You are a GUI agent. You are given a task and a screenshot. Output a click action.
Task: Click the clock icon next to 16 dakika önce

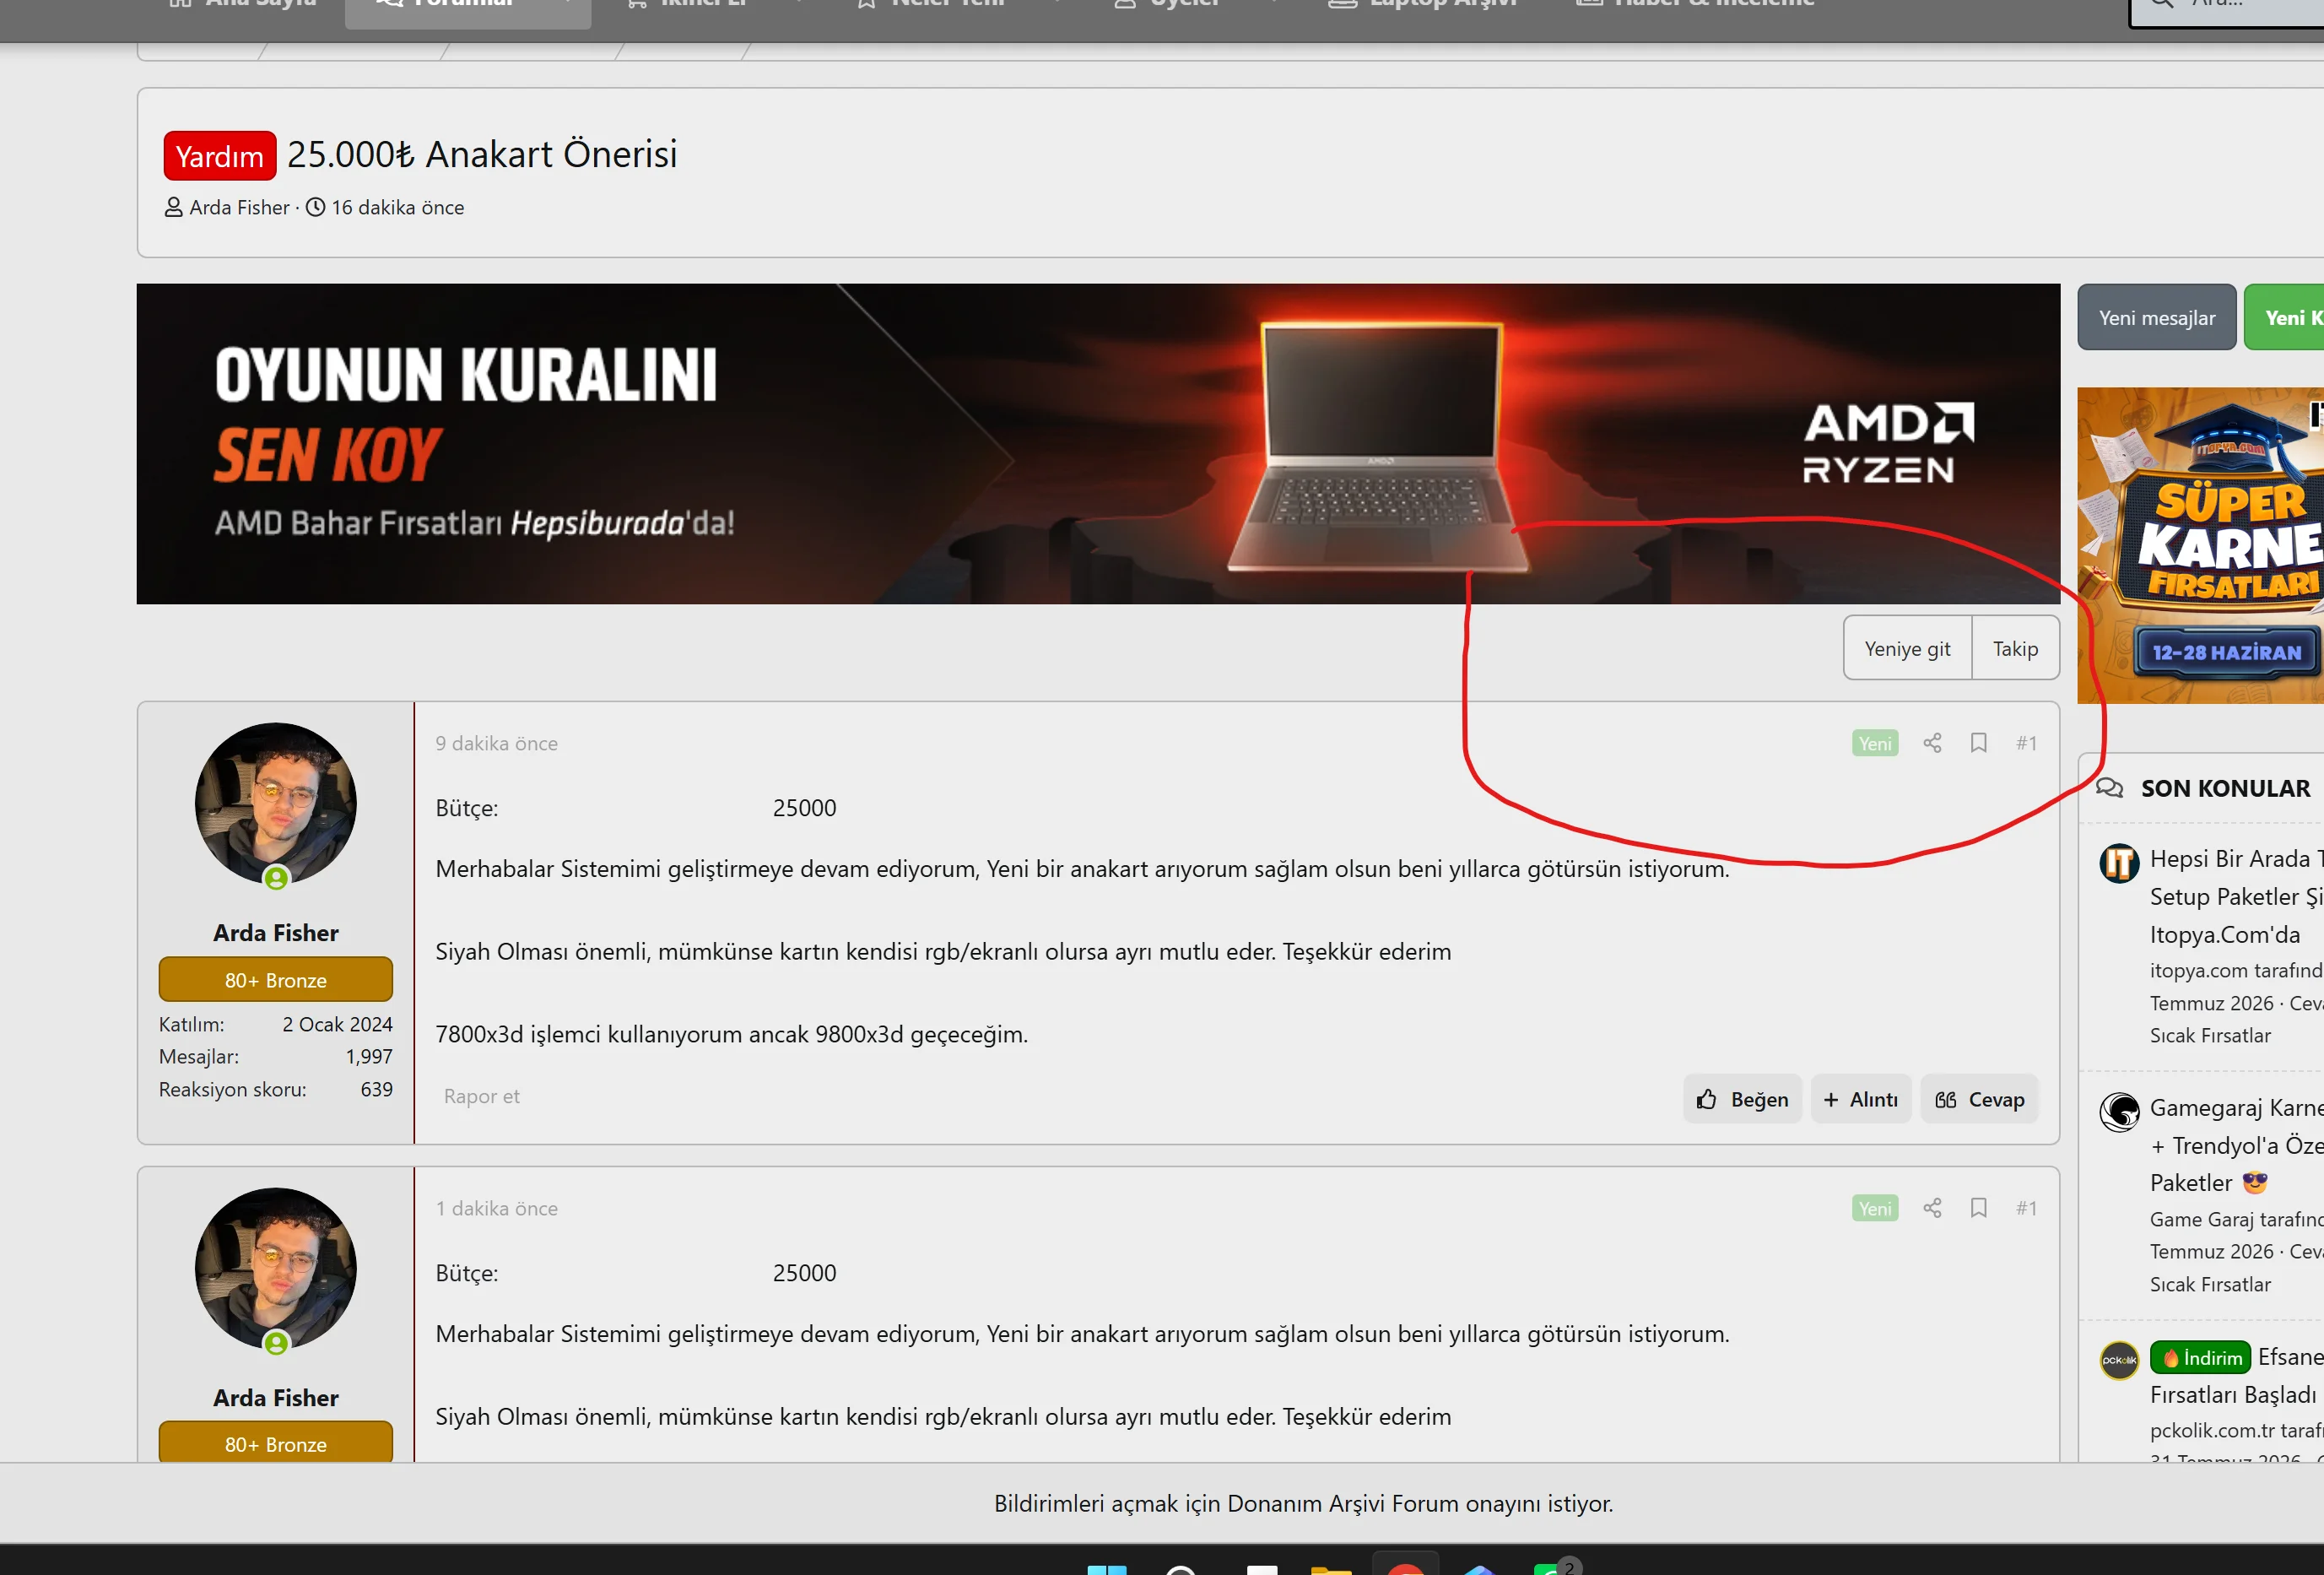point(315,207)
